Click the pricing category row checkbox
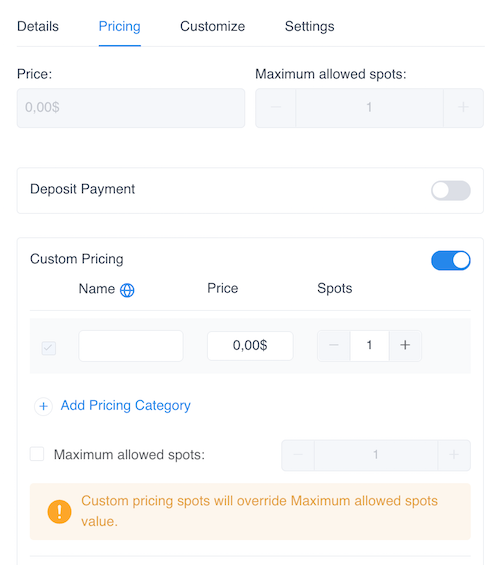 click(x=49, y=348)
